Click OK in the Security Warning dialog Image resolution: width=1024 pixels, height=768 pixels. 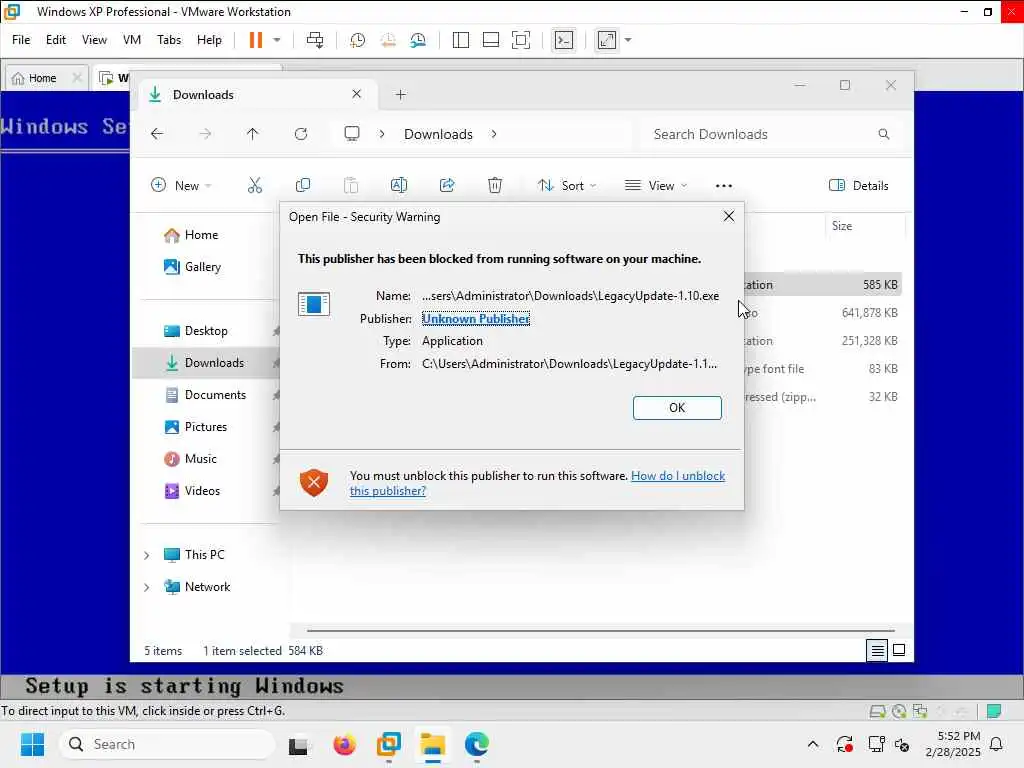(677, 408)
